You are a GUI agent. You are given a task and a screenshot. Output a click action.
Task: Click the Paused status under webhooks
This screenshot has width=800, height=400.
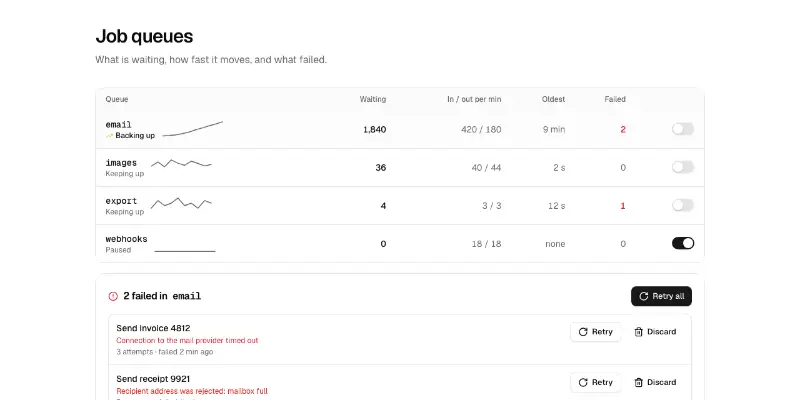coord(118,250)
